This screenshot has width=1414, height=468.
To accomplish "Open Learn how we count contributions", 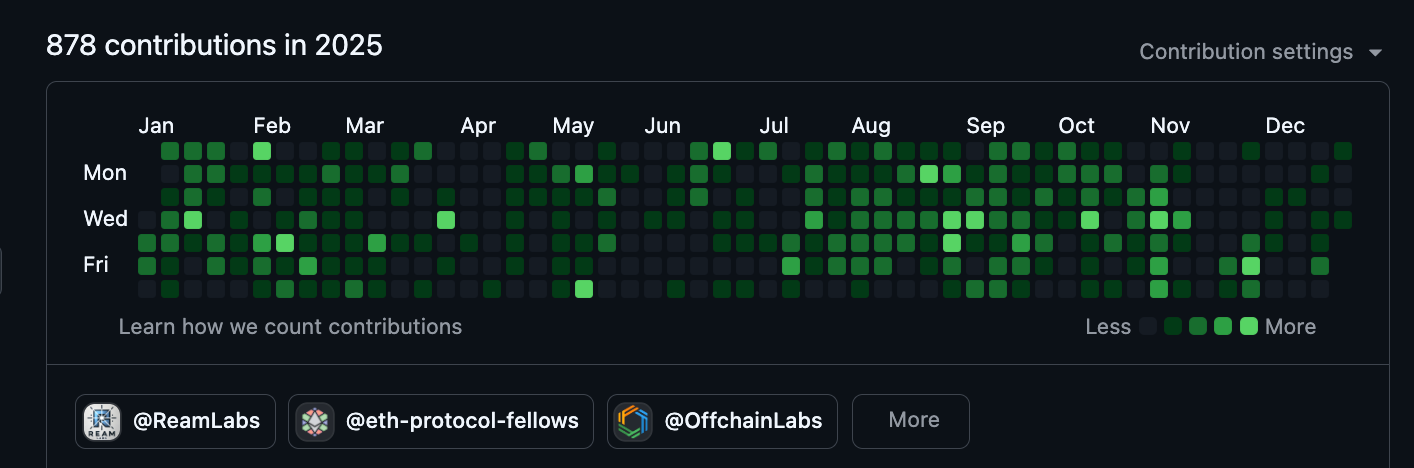I will 290,327.
